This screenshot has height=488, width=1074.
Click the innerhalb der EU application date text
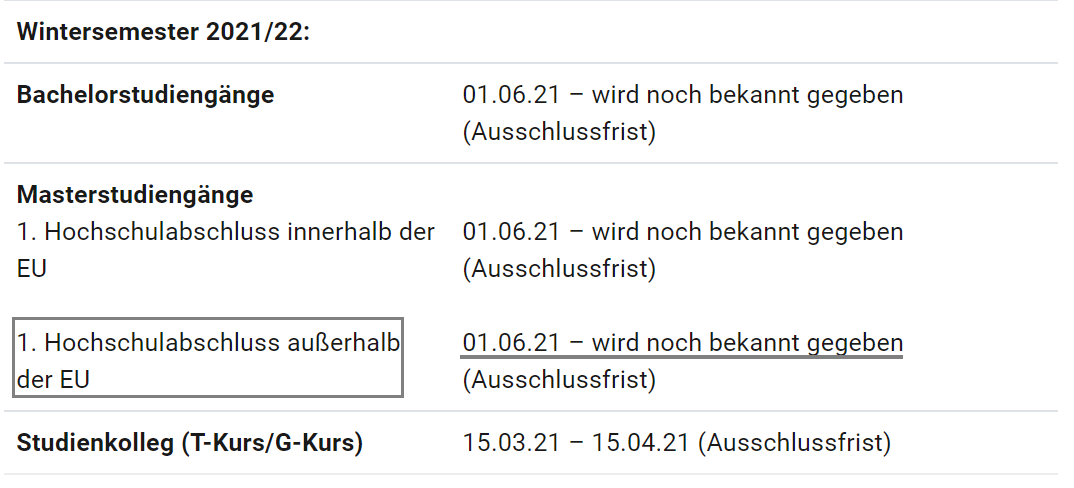pyautogui.click(x=683, y=232)
